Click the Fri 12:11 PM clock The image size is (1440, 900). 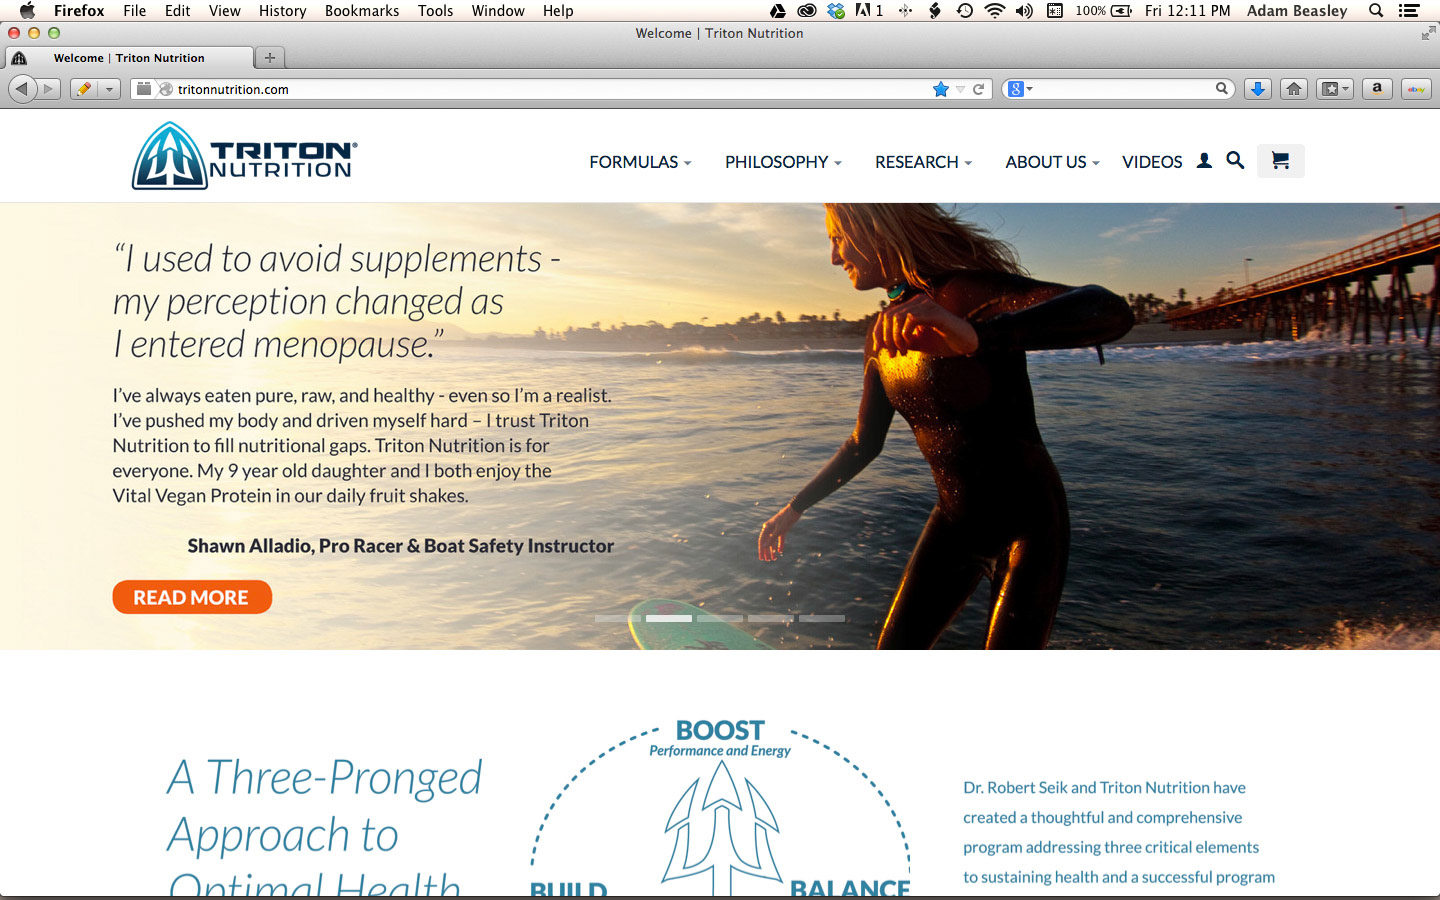pos(1187,11)
